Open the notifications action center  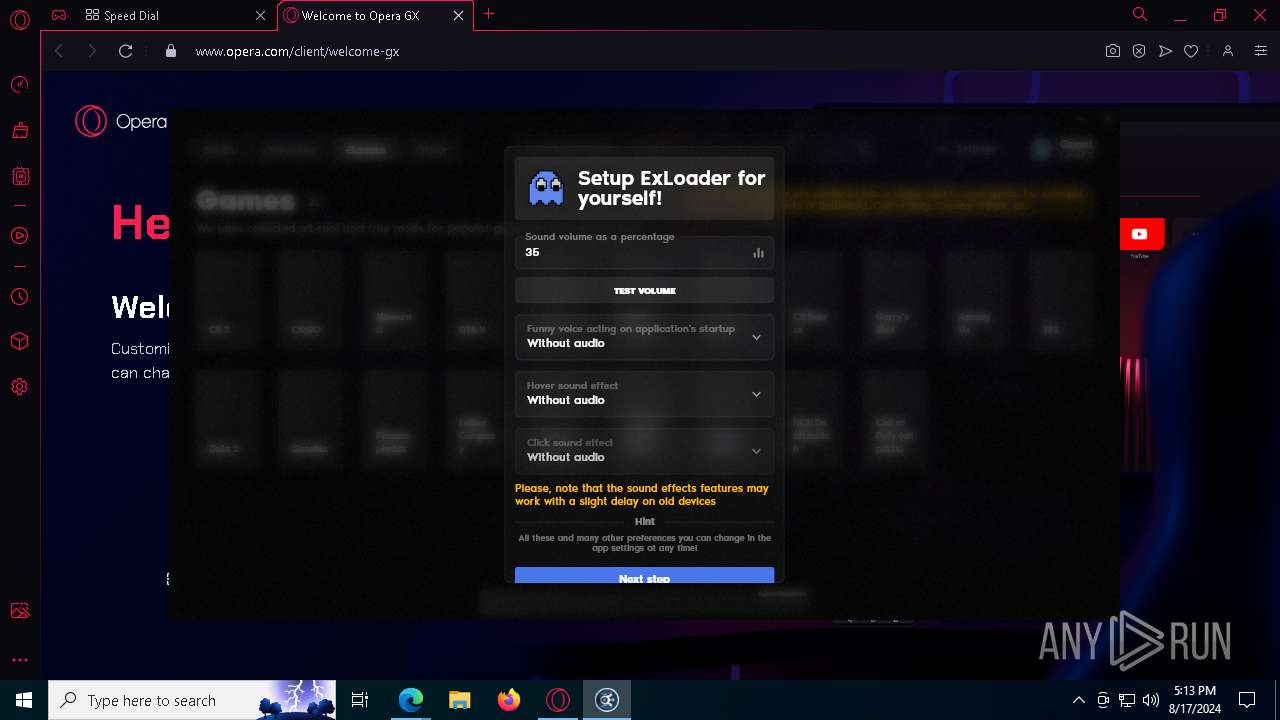click(1247, 700)
